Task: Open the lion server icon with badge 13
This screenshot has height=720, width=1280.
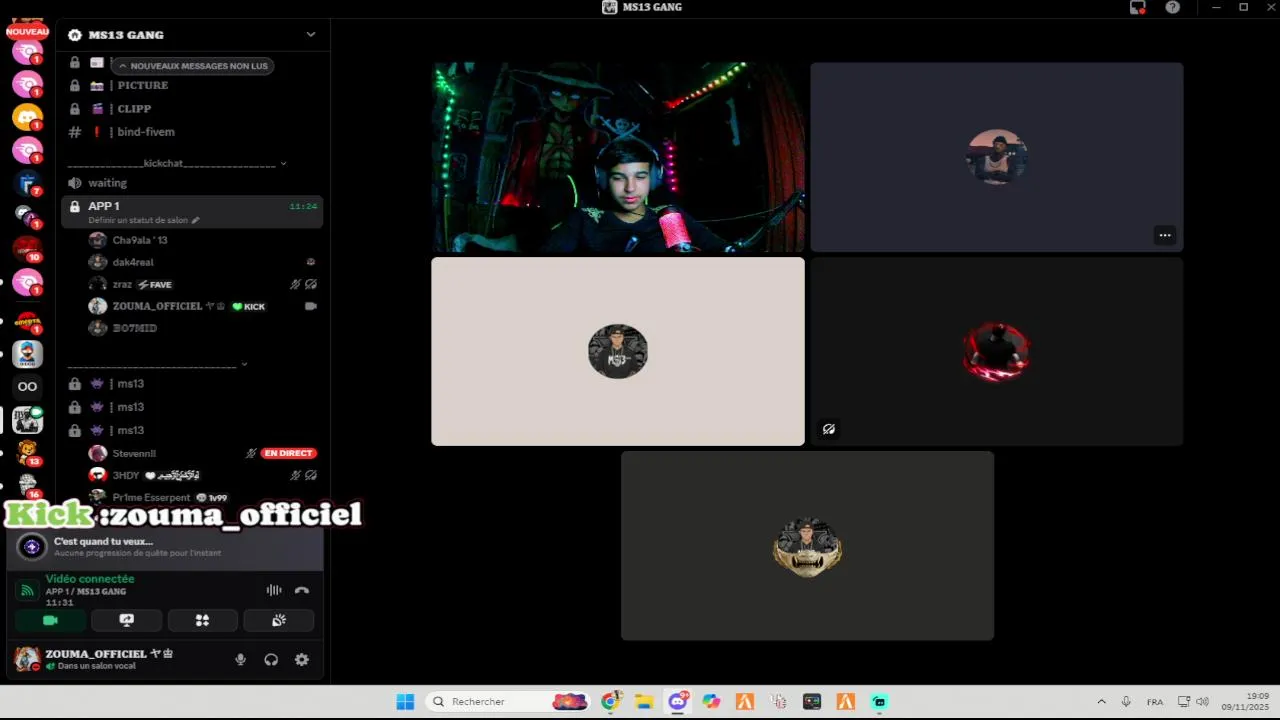Action: [27, 453]
